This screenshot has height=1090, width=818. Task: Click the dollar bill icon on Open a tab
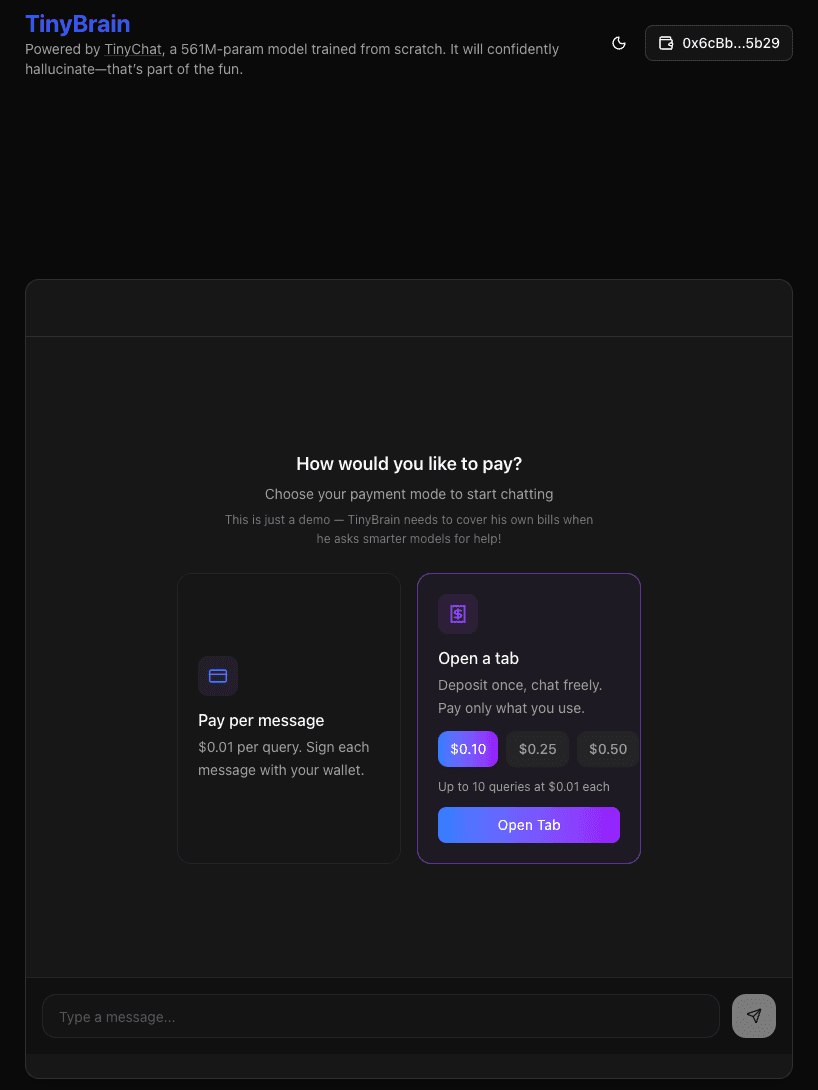click(x=458, y=614)
